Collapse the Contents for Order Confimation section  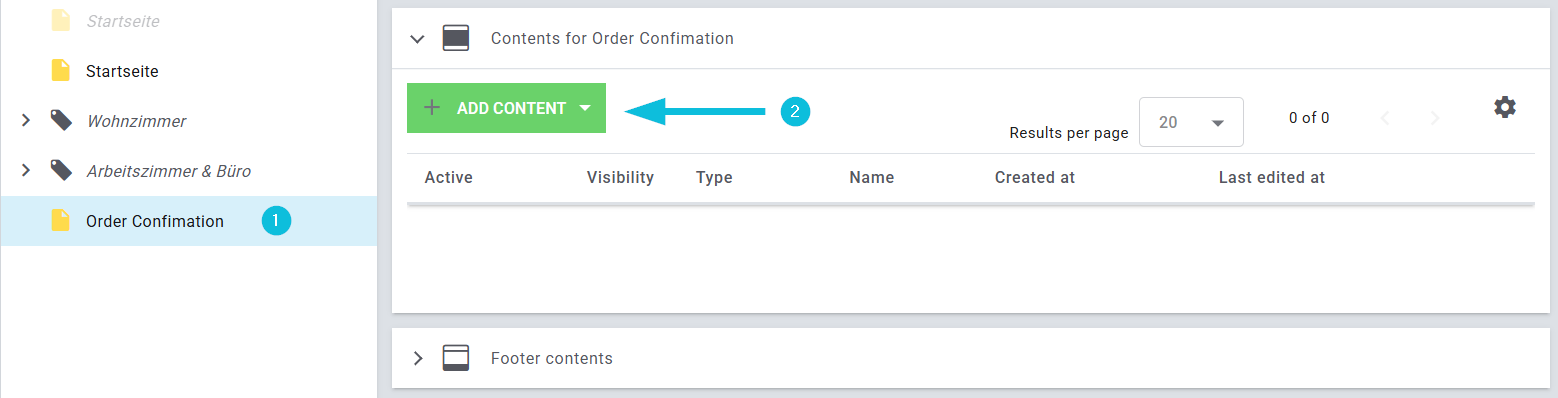[418, 39]
